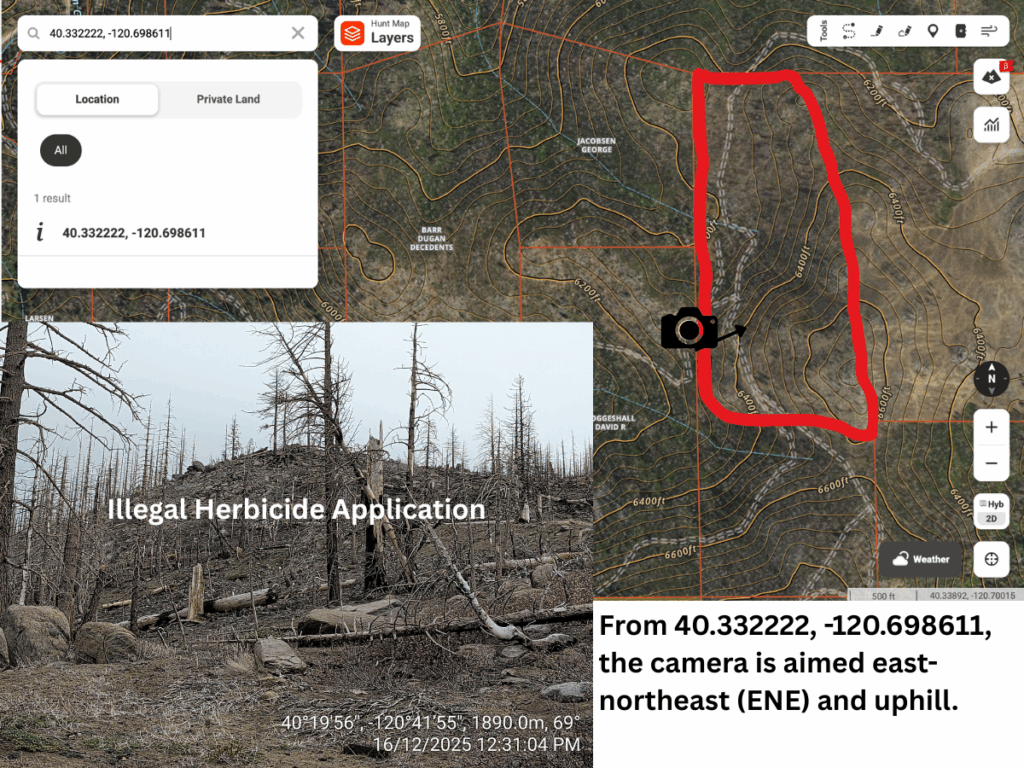Select the freehand shape drawing tool
The width and height of the screenshot is (1024, 768).
click(905, 31)
